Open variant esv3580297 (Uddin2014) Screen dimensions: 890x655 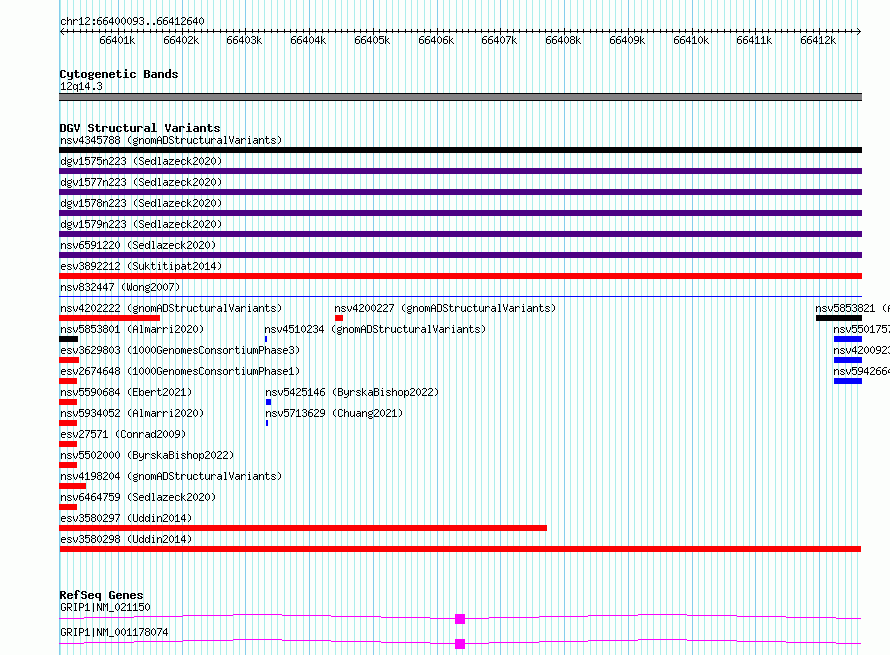tap(126, 518)
